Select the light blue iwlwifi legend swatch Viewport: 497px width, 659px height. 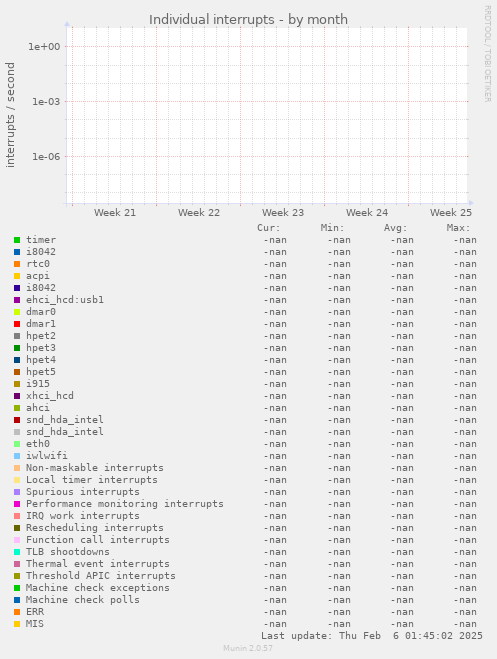tap(17, 456)
